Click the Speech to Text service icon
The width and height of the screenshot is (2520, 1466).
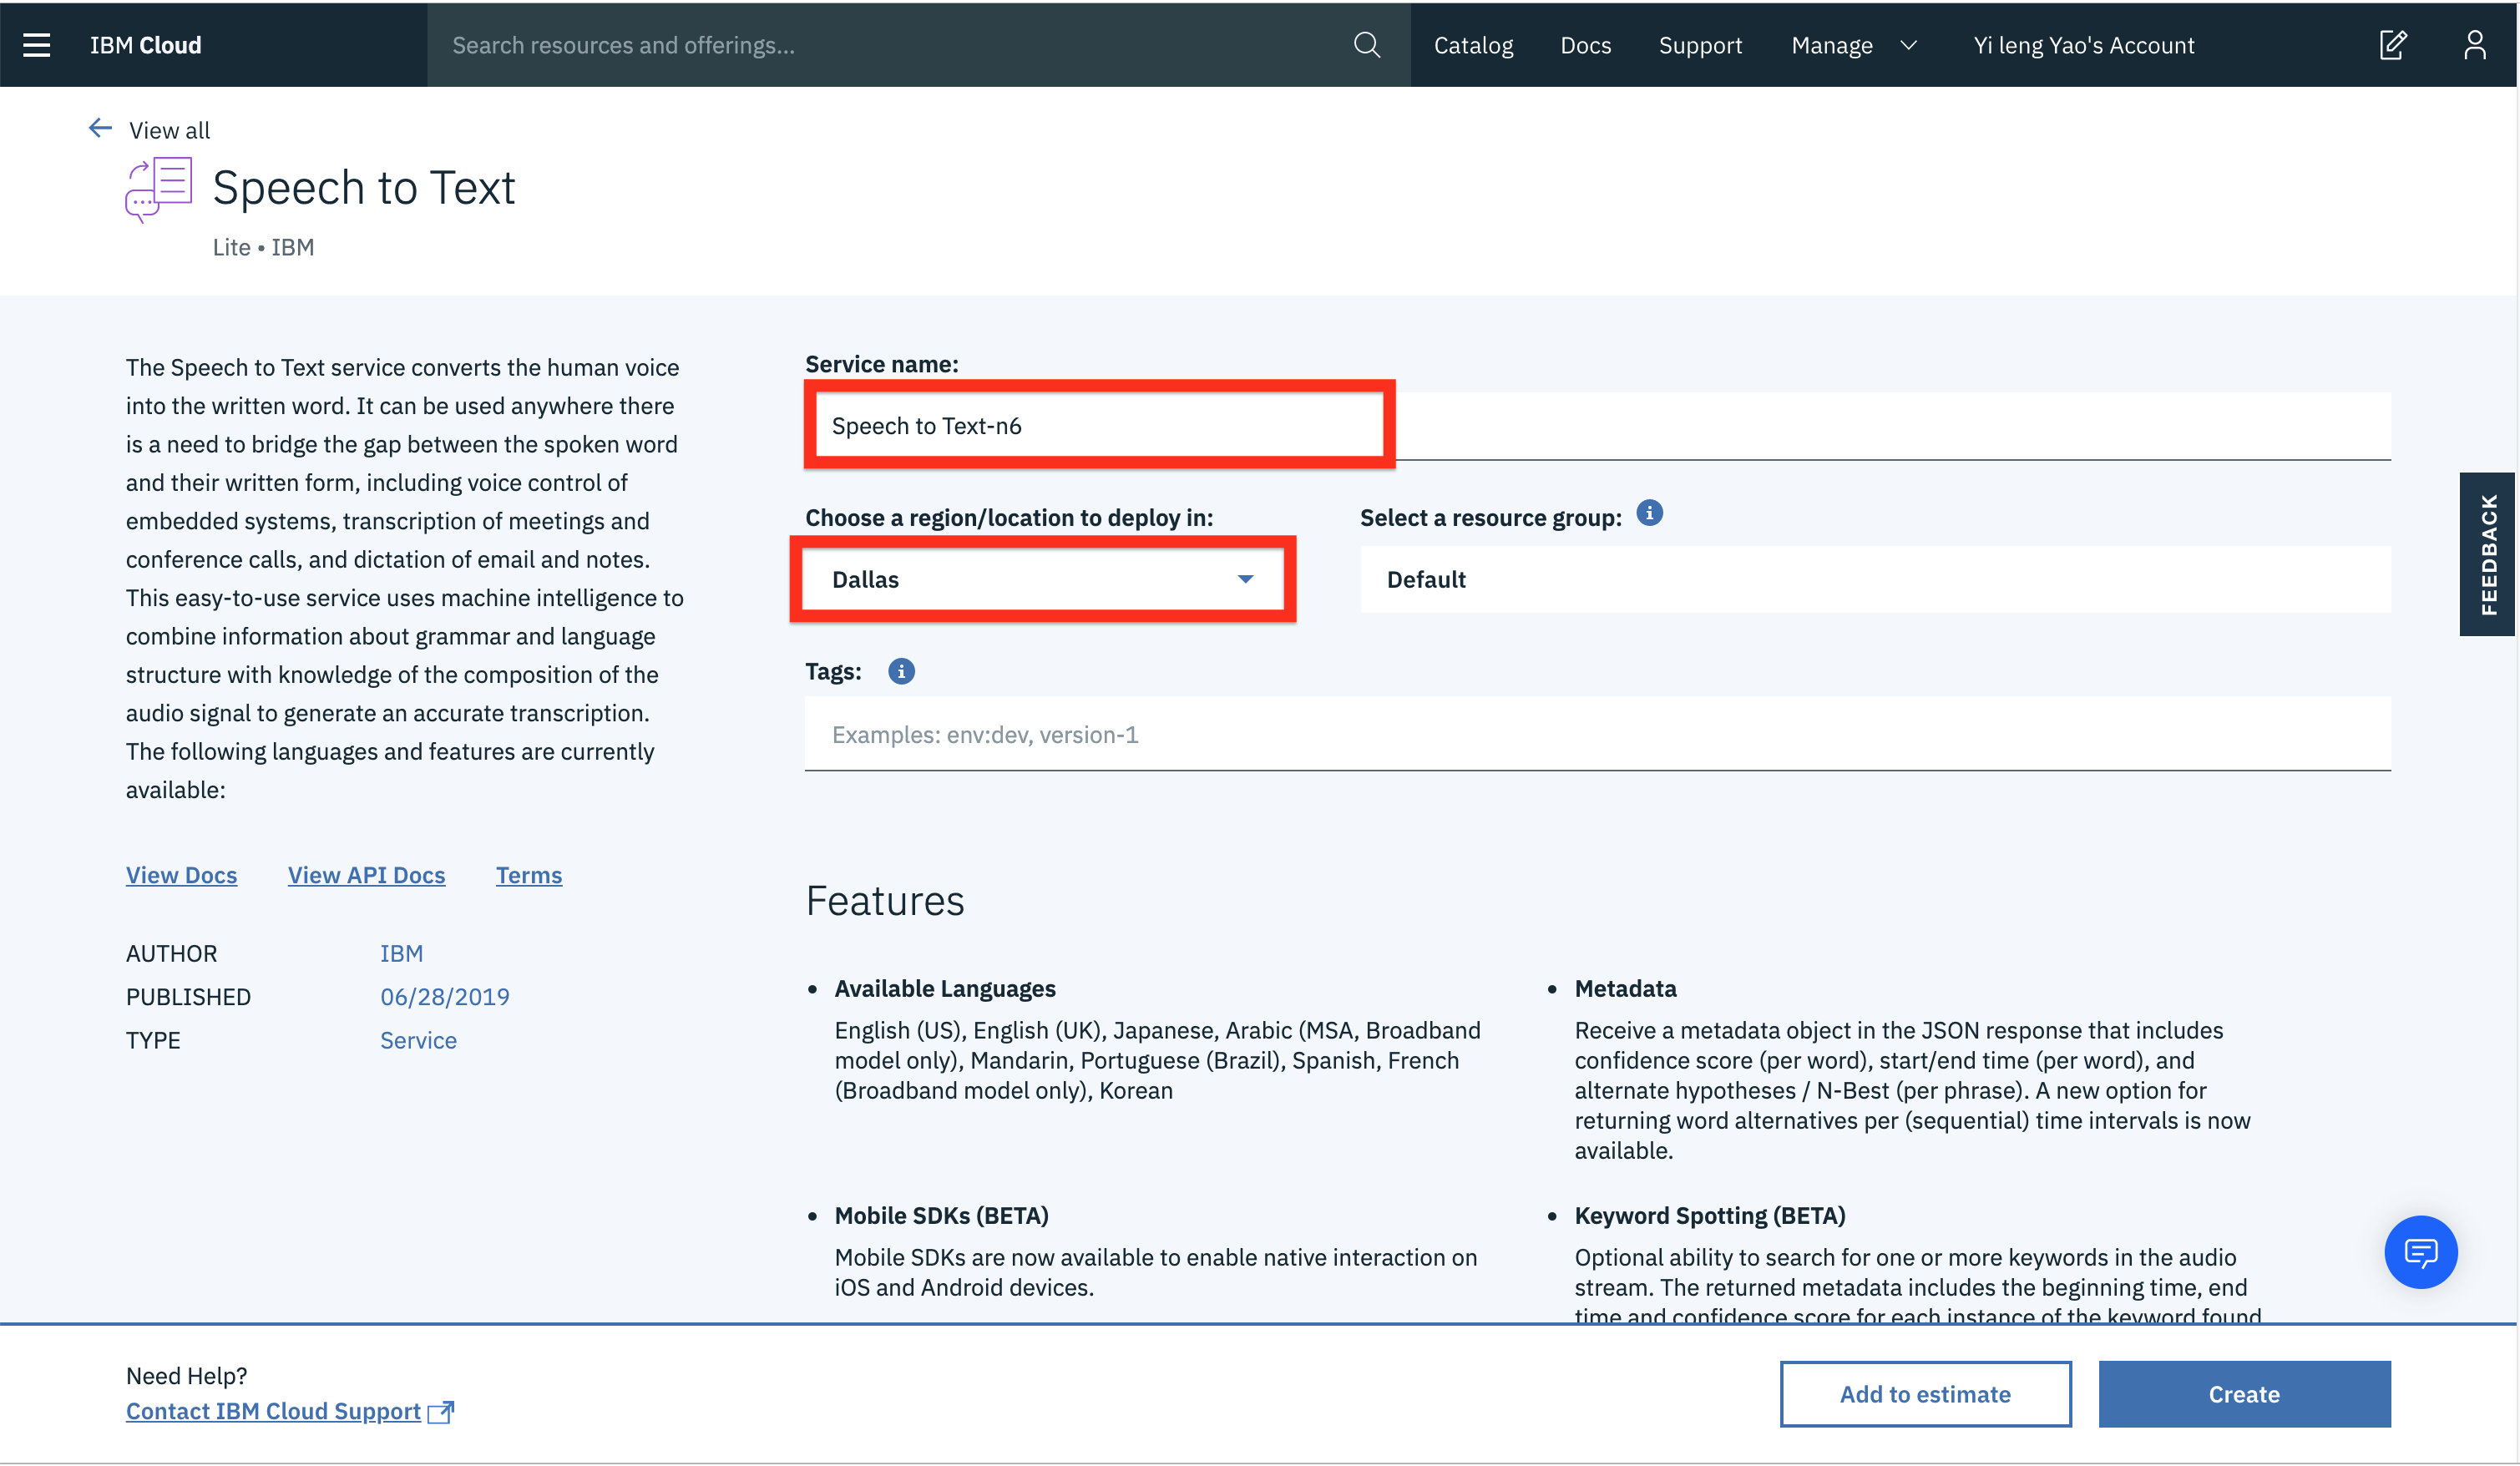pos(159,189)
